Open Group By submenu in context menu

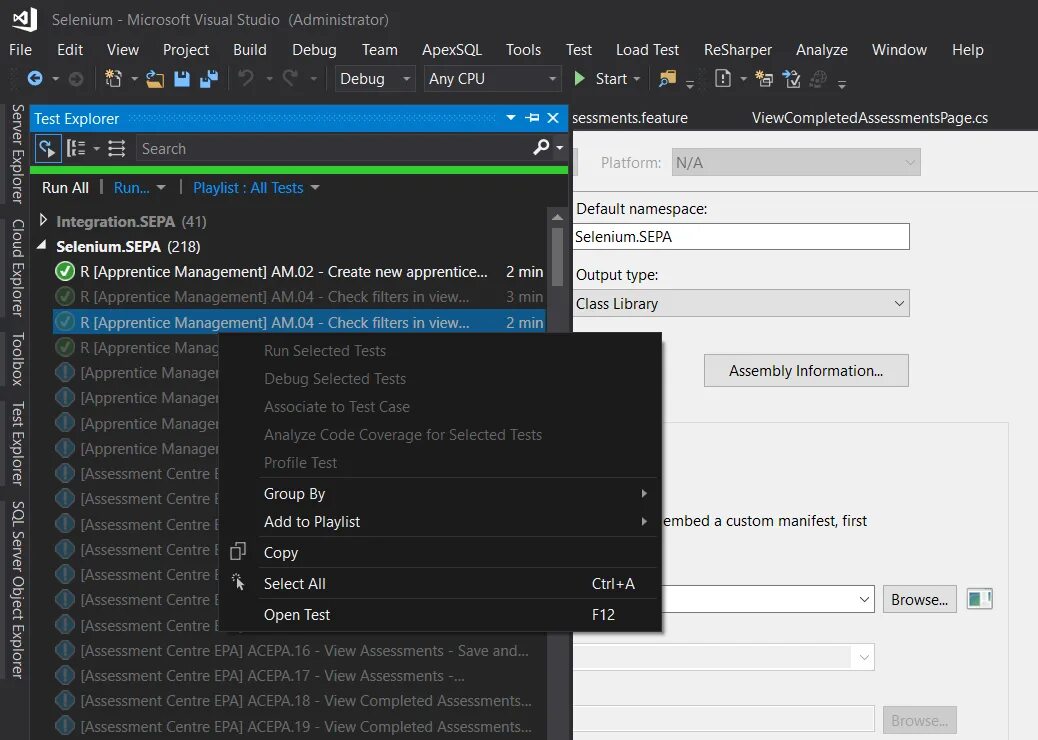coord(440,493)
